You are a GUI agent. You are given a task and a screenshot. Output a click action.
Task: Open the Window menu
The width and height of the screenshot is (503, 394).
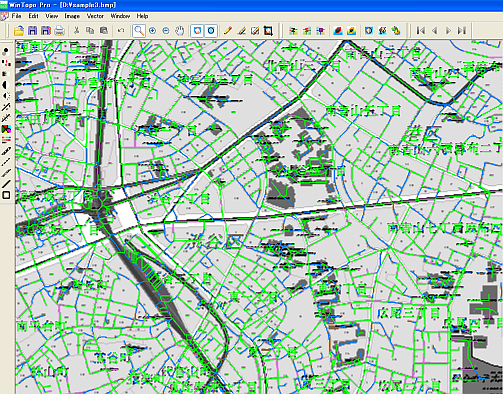click(x=120, y=16)
